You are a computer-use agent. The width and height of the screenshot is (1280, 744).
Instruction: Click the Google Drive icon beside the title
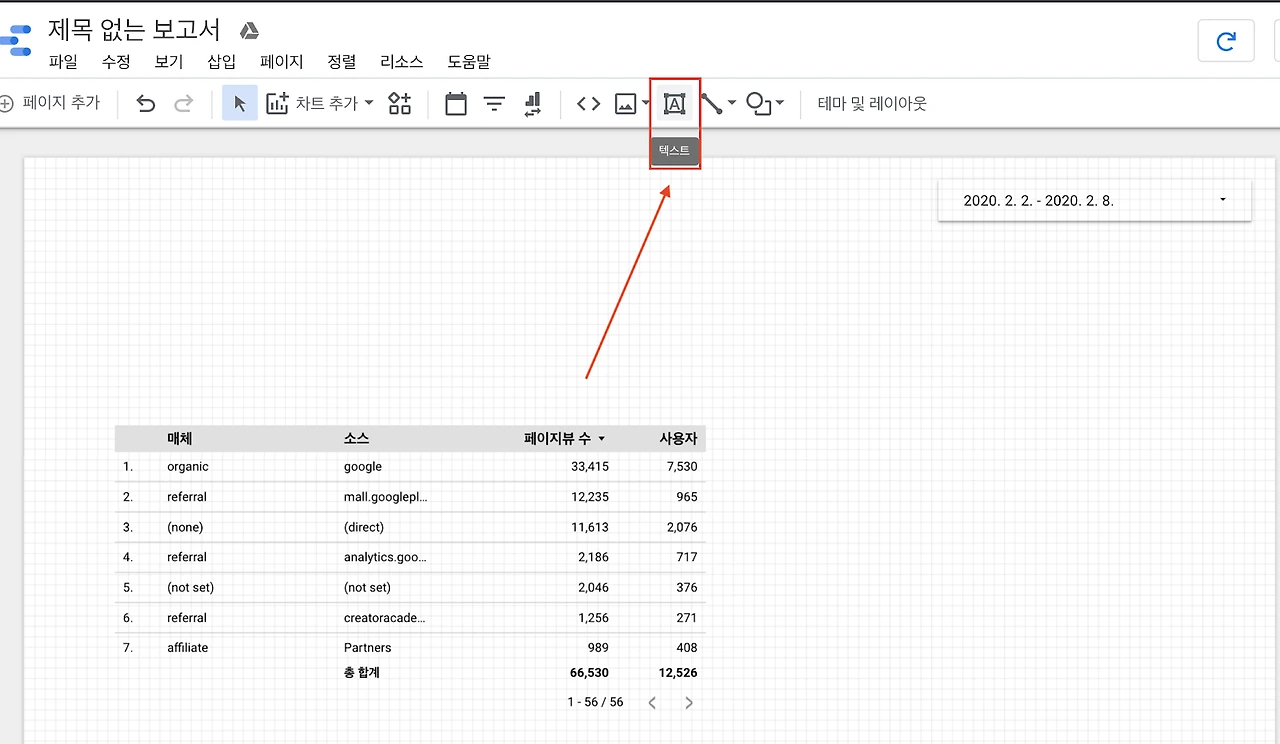pos(250,30)
